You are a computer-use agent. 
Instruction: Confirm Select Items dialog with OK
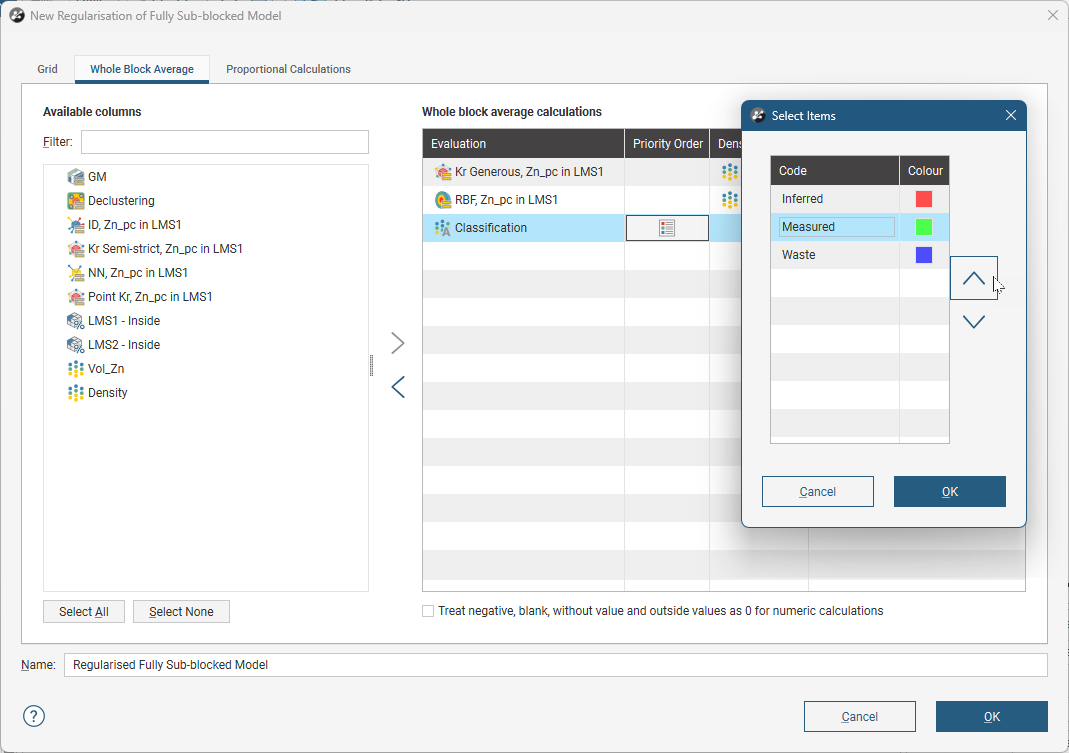[x=949, y=491]
